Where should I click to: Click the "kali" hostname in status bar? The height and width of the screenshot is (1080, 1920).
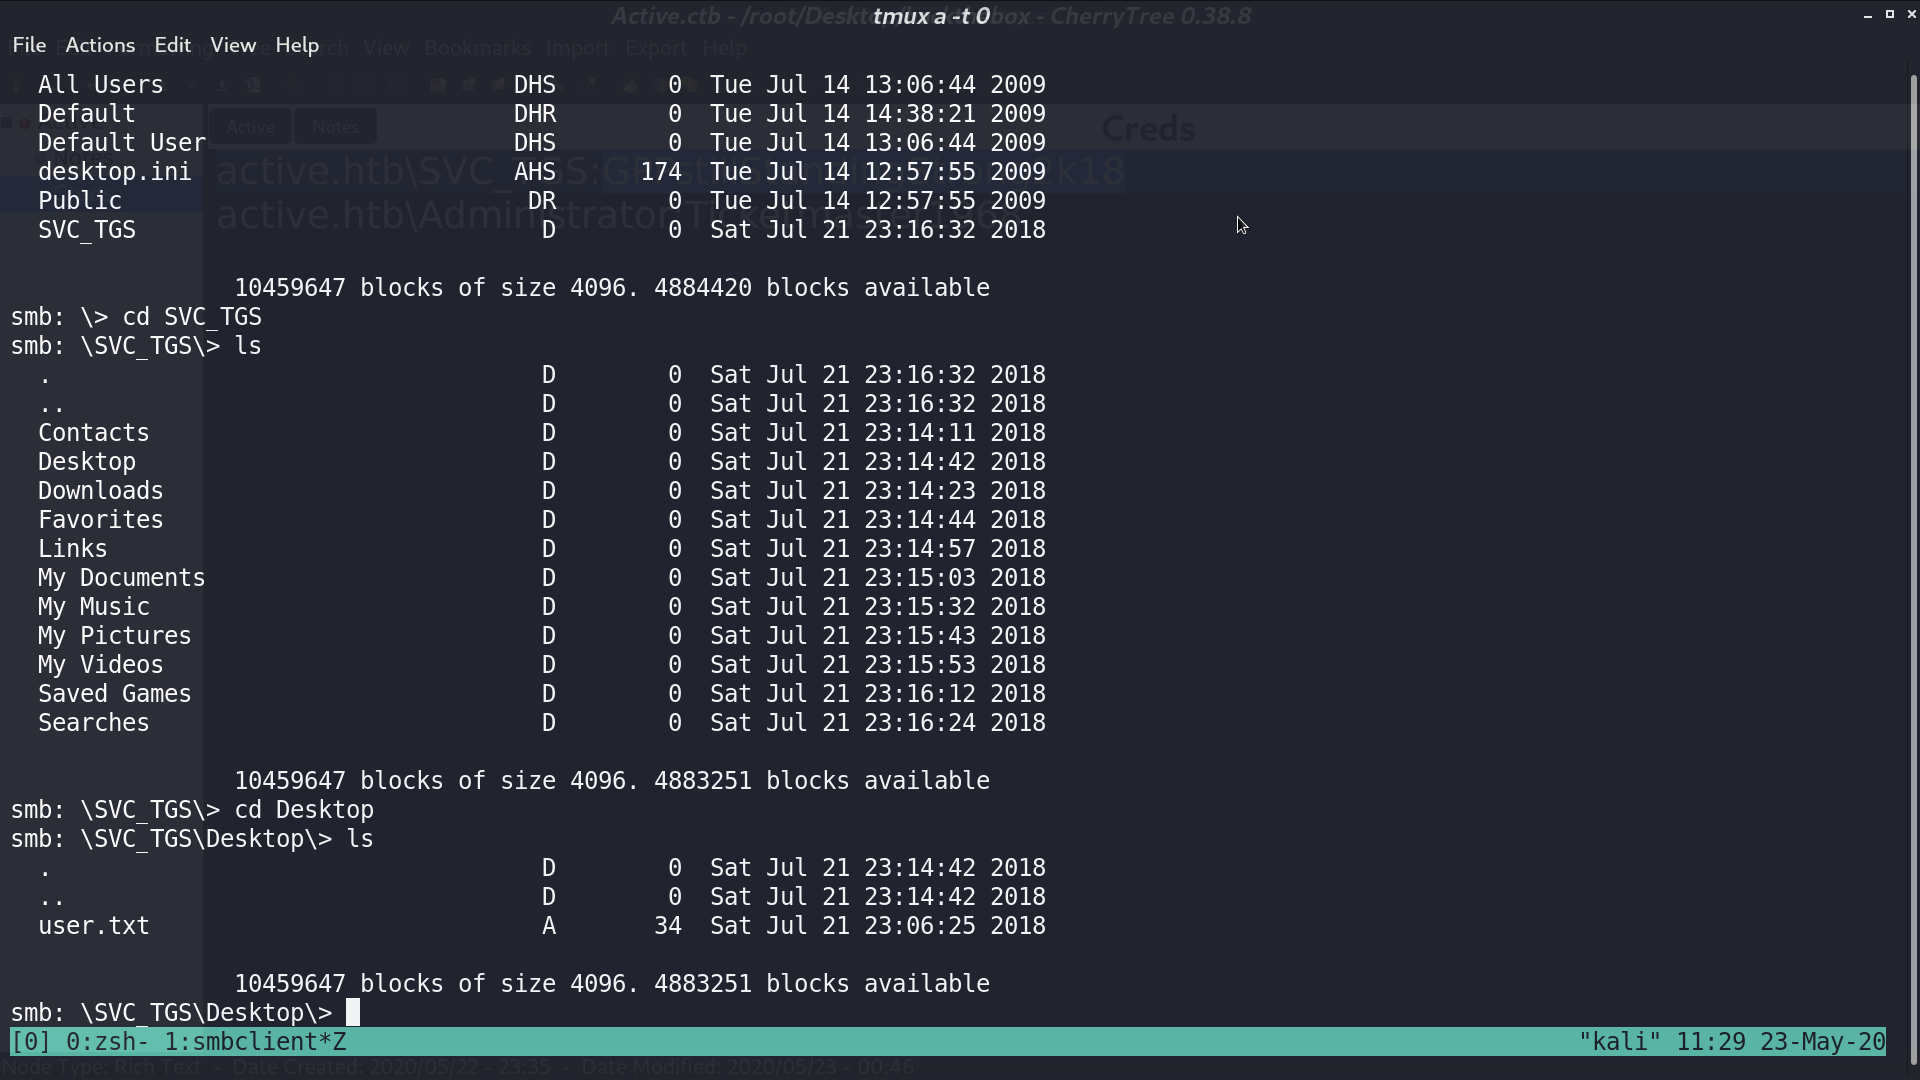pos(1620,1042)
